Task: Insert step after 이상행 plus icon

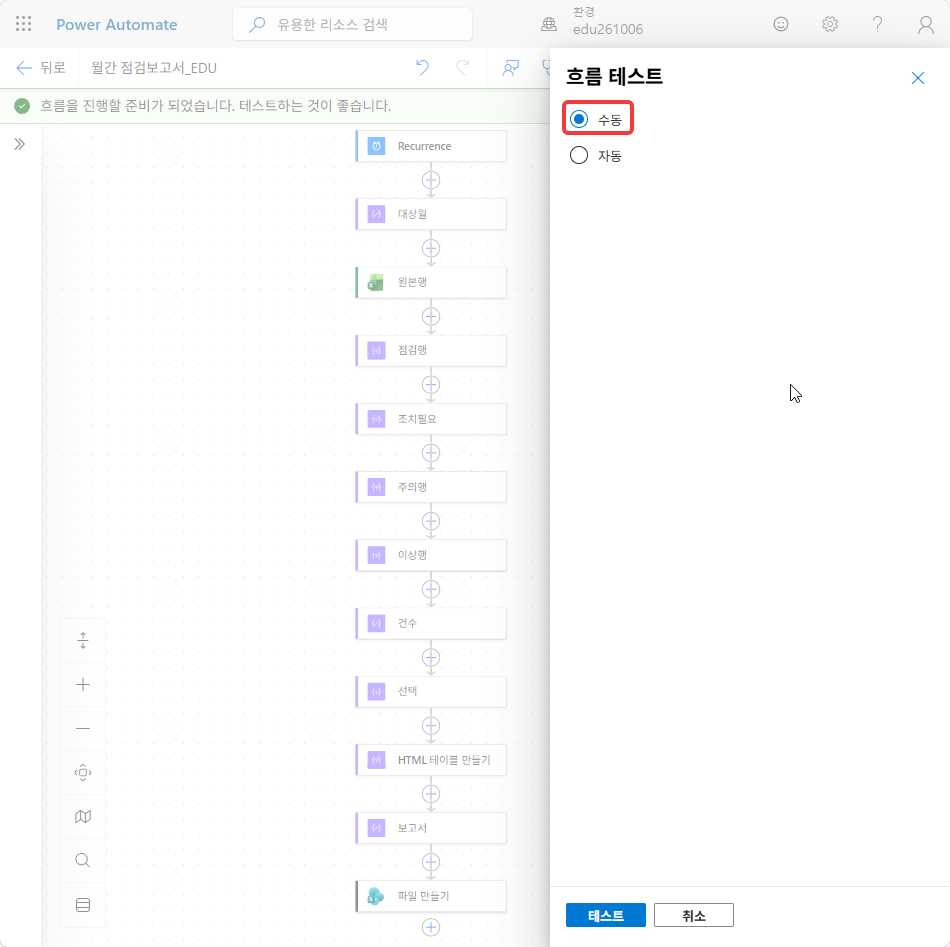Action: [x=431, y=589]
